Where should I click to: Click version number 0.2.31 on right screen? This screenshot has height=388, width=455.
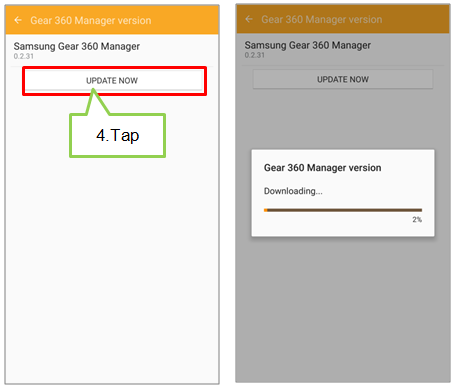pos(254,55)
